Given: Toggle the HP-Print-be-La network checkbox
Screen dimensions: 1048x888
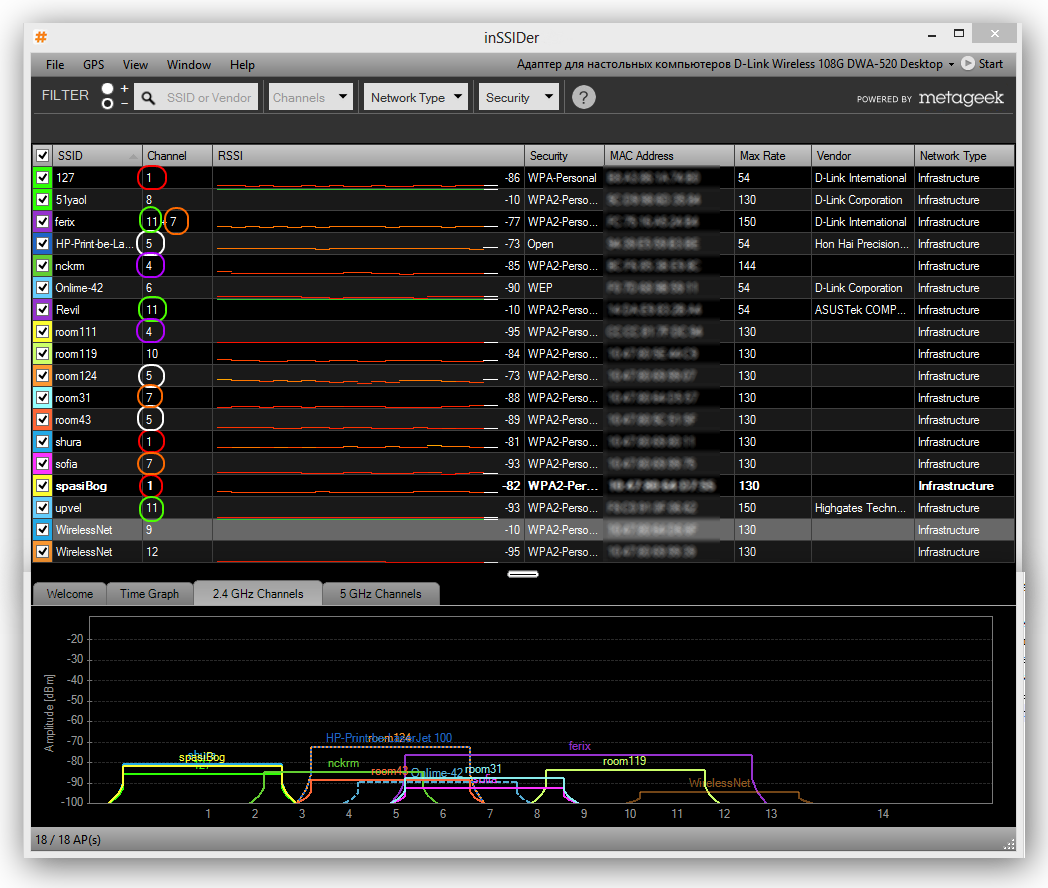Looking at the screenshot, I should (x=43, y=244).
